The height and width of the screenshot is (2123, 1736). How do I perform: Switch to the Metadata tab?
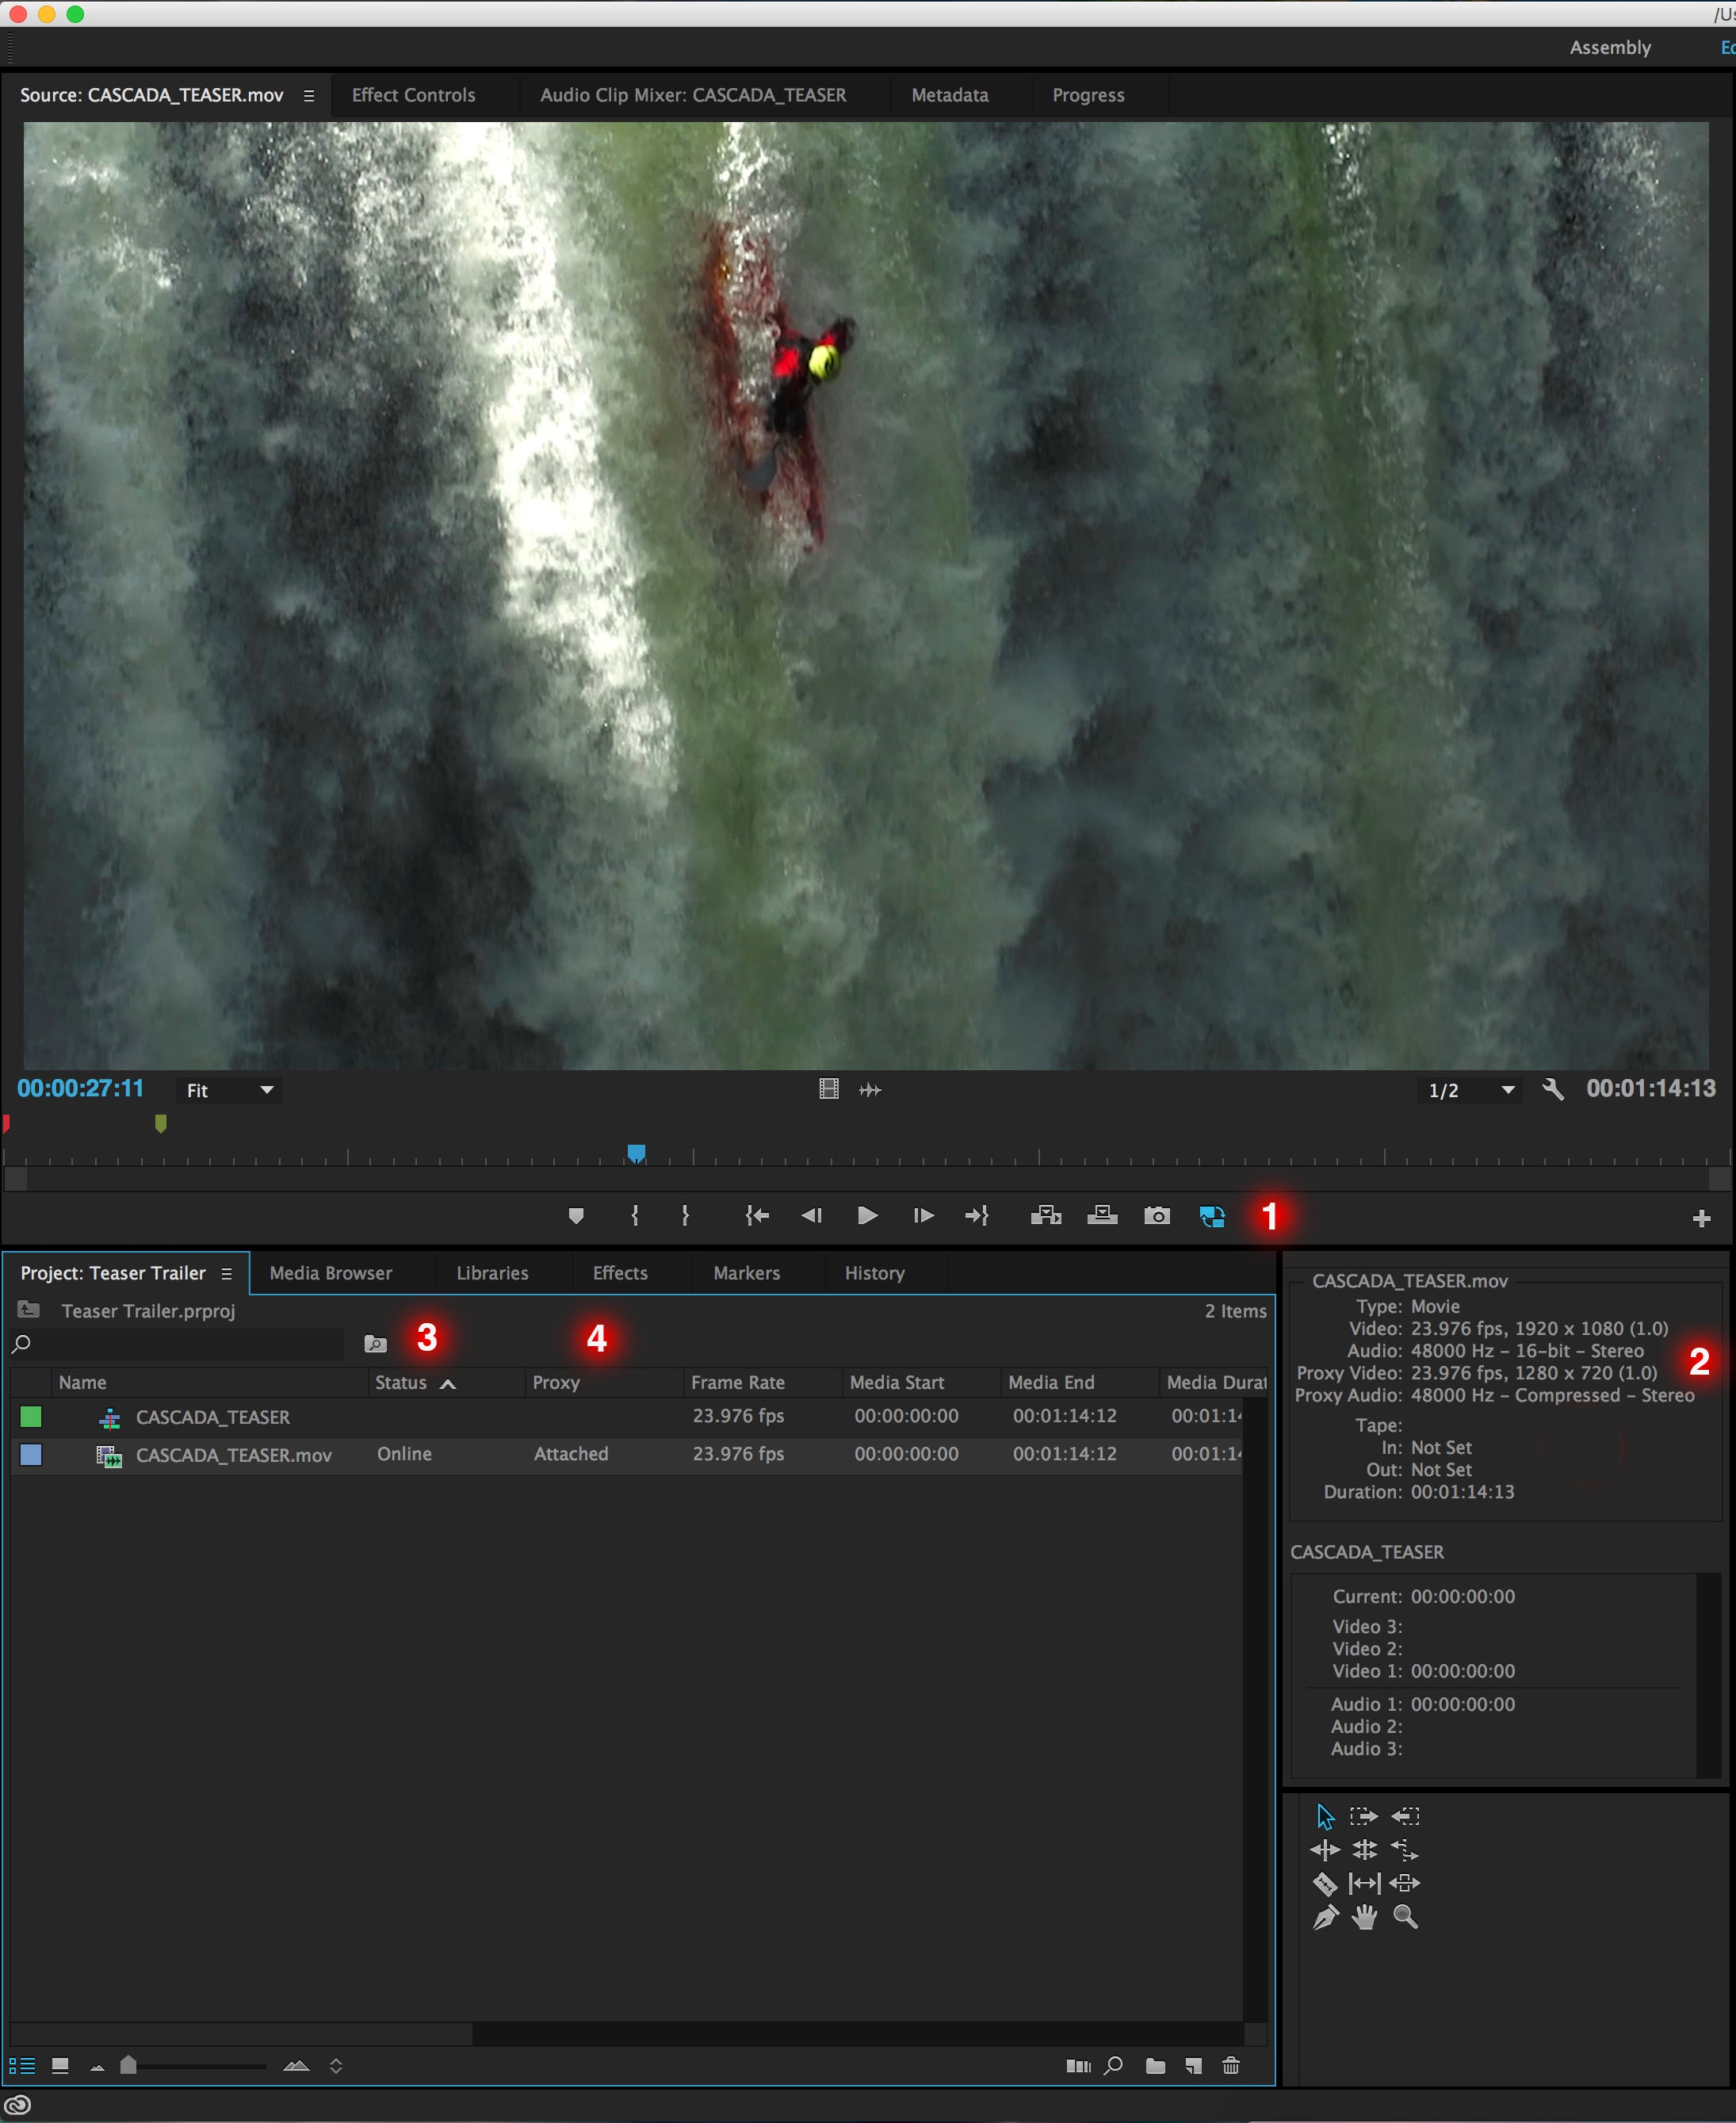[949, 95]
